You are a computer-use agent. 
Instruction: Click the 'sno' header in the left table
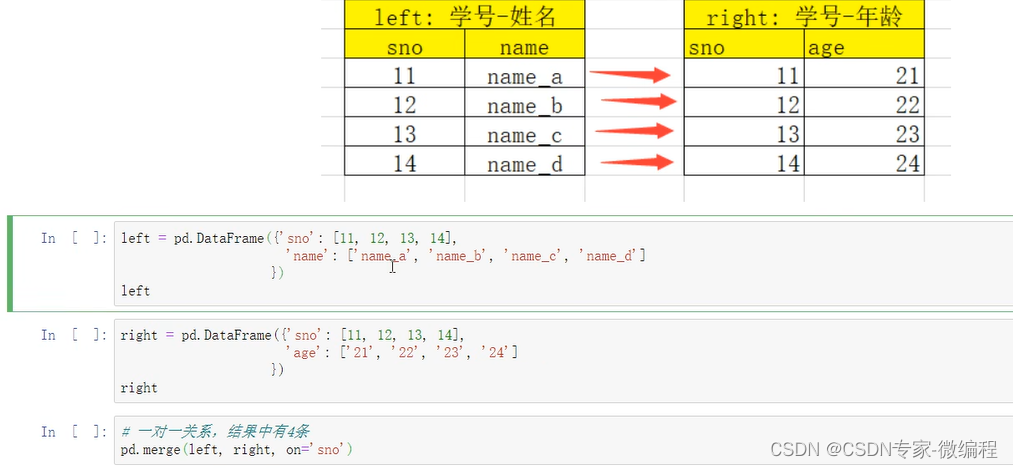pos(405,44)
